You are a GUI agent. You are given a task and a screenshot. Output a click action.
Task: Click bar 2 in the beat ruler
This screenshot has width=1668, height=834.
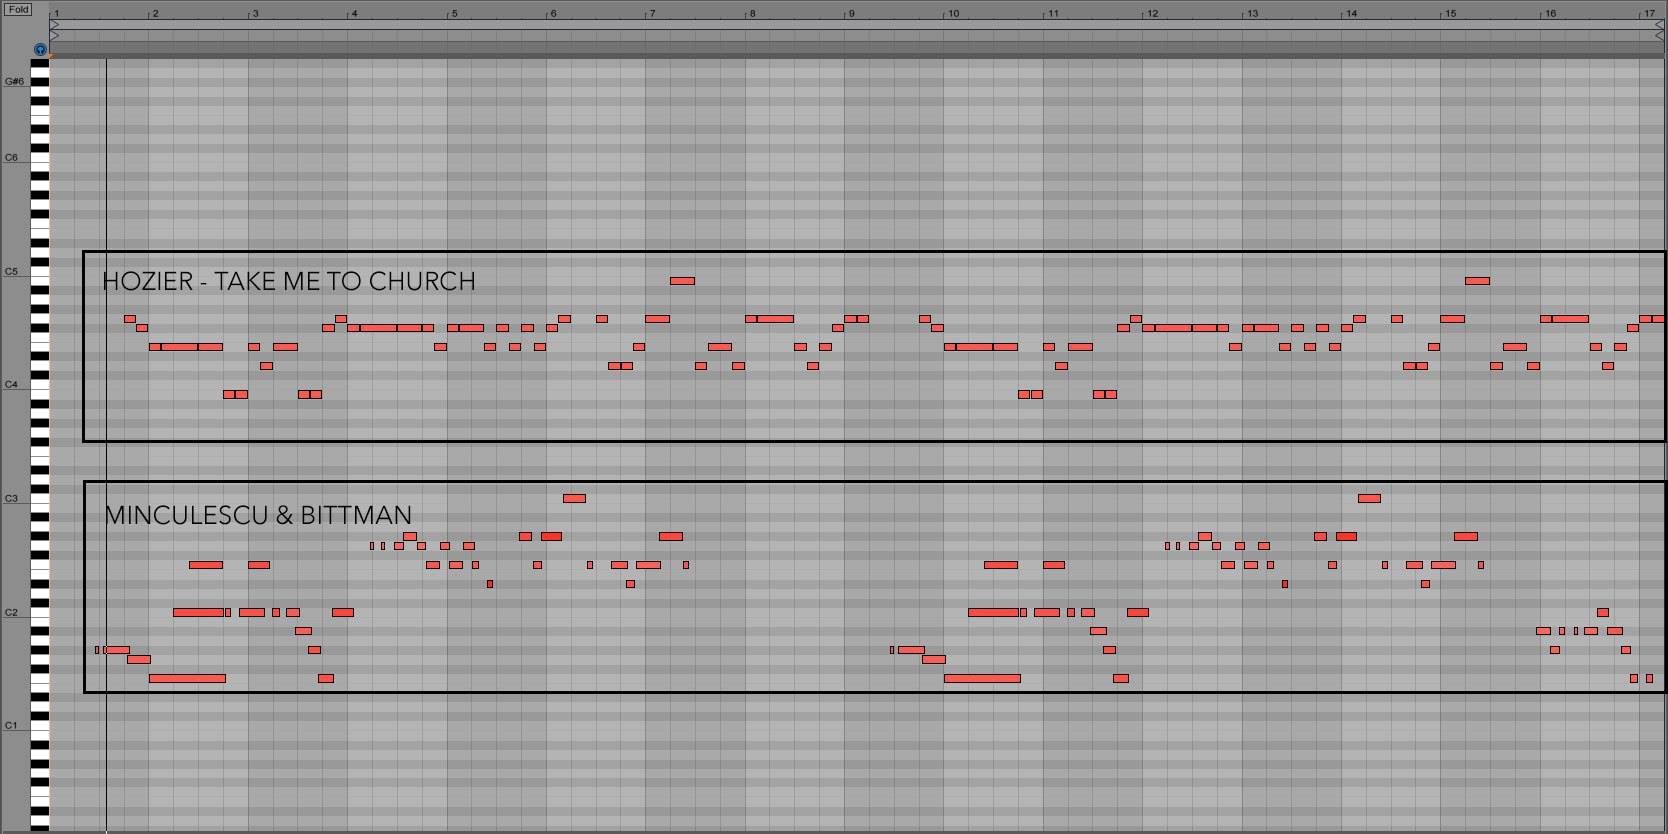pos(155,14)
